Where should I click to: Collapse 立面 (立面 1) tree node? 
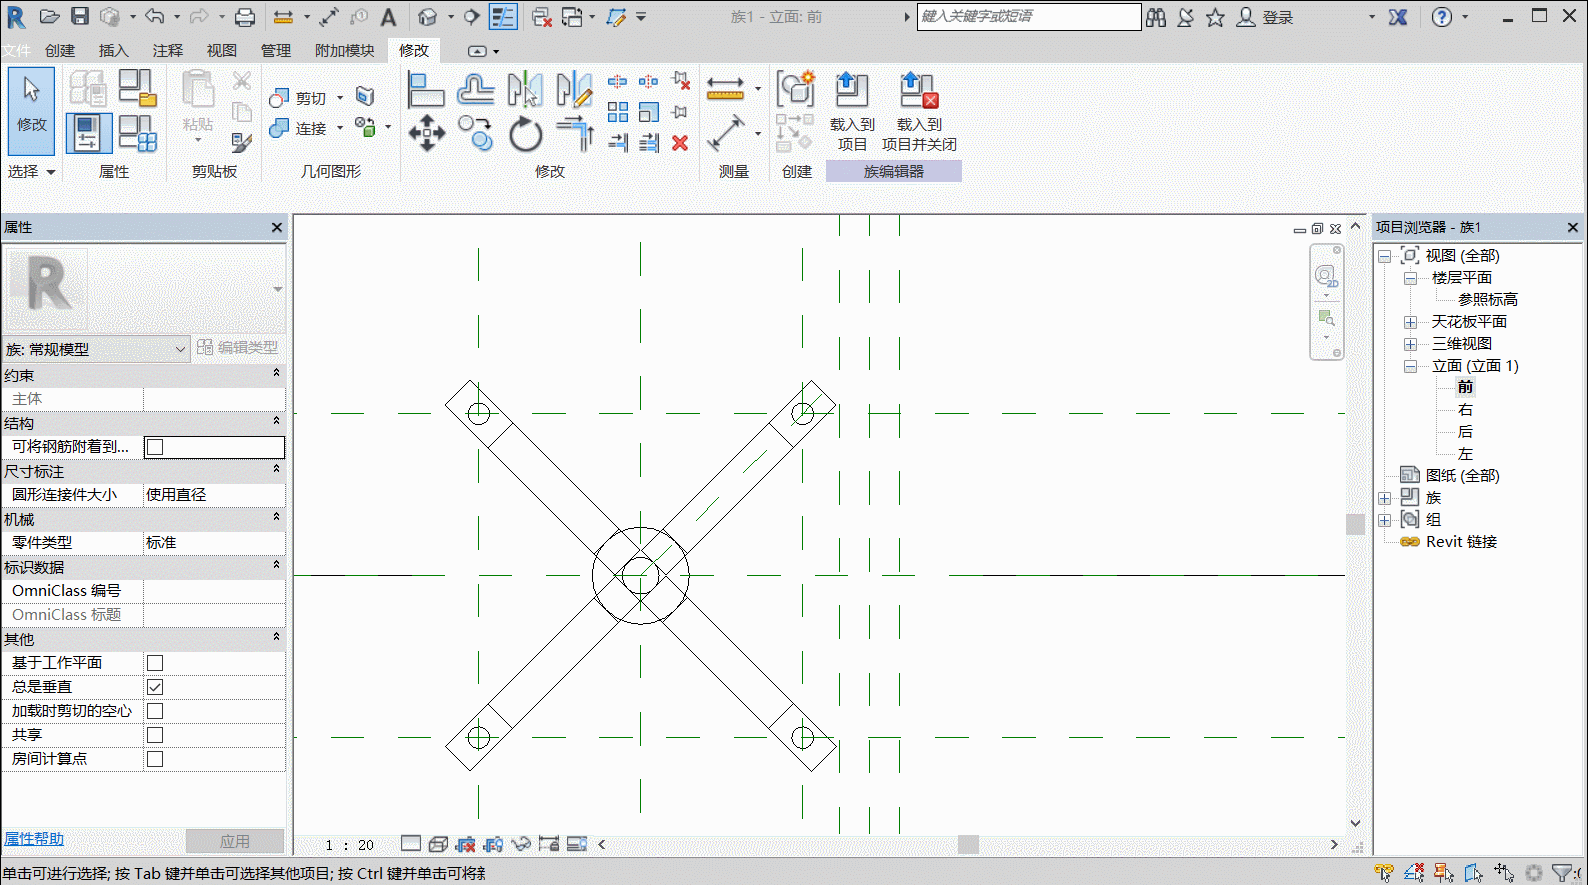(x=1410, y=366)
